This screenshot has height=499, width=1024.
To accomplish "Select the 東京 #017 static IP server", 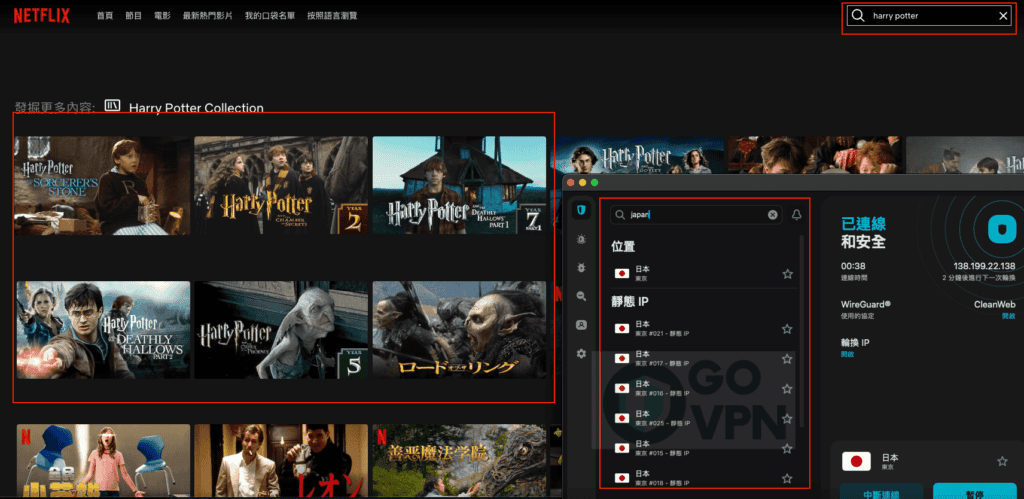I will coord(704,359).
